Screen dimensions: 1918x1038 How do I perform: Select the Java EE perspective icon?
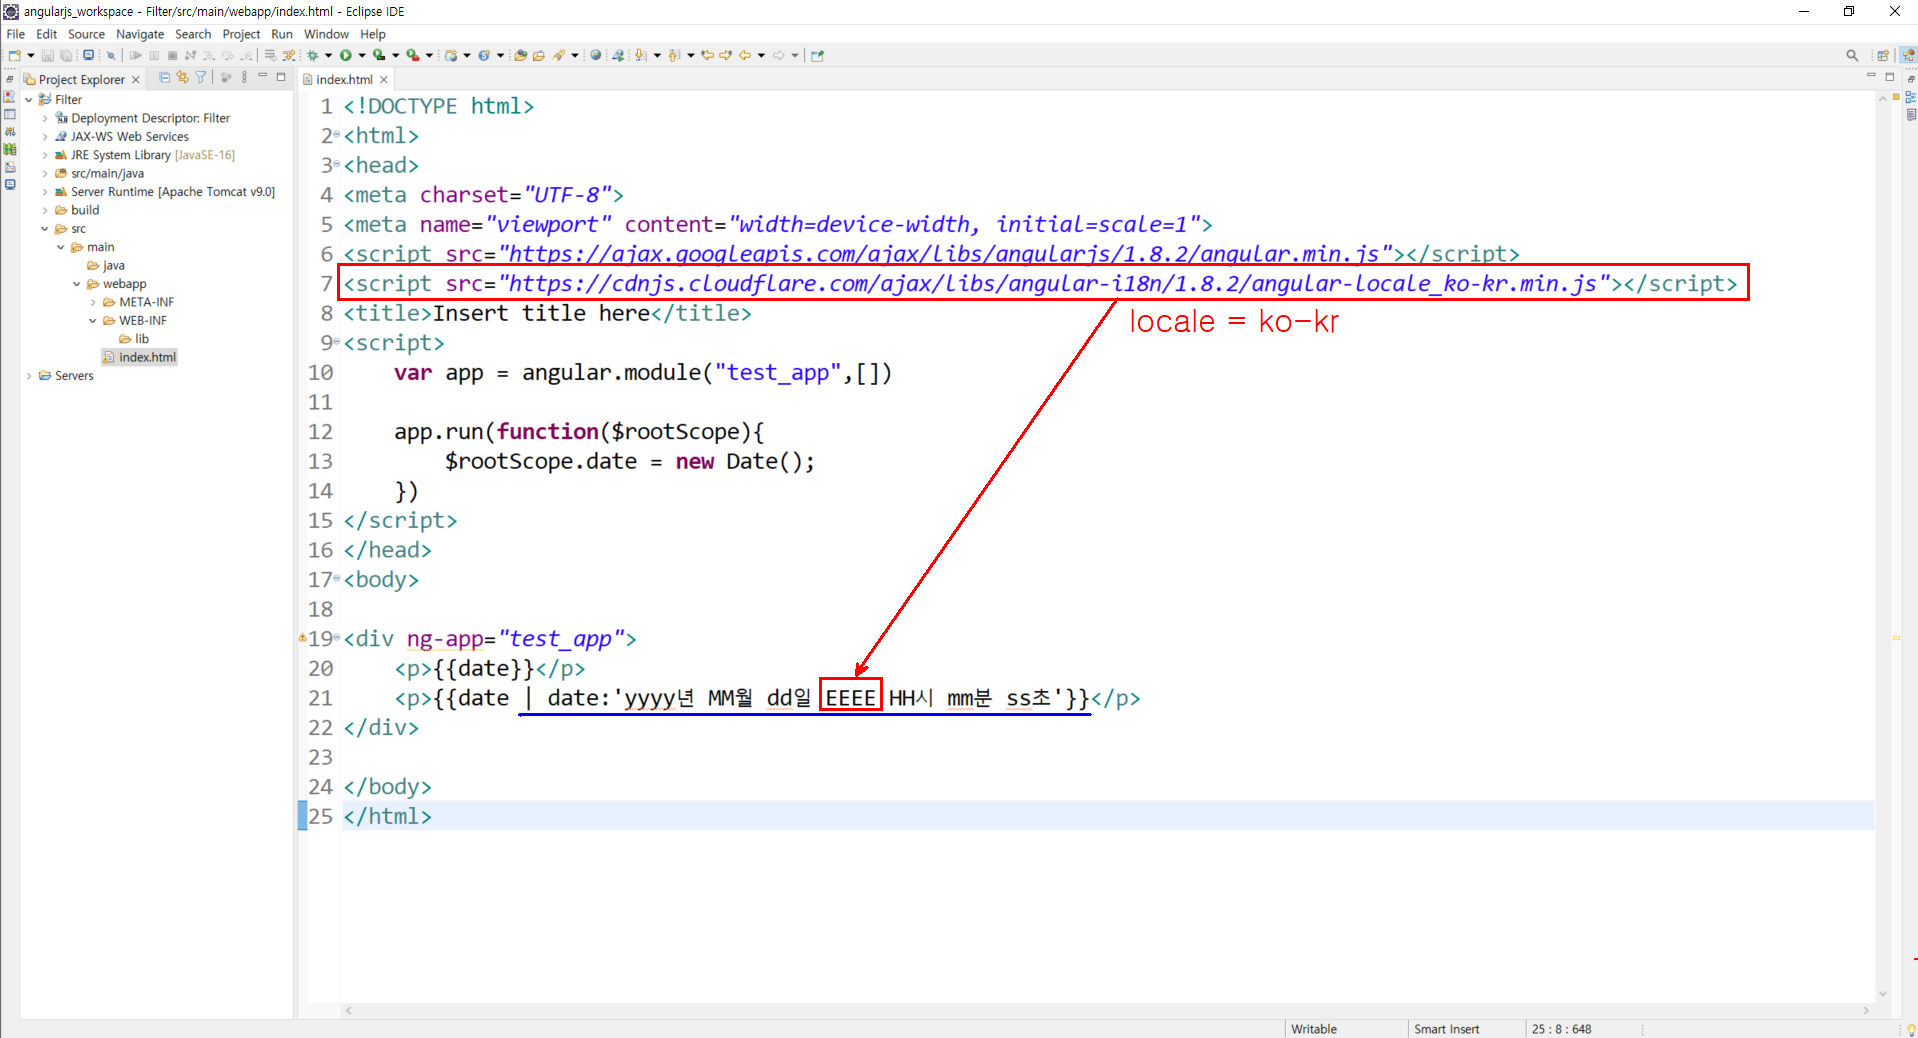1908,56
